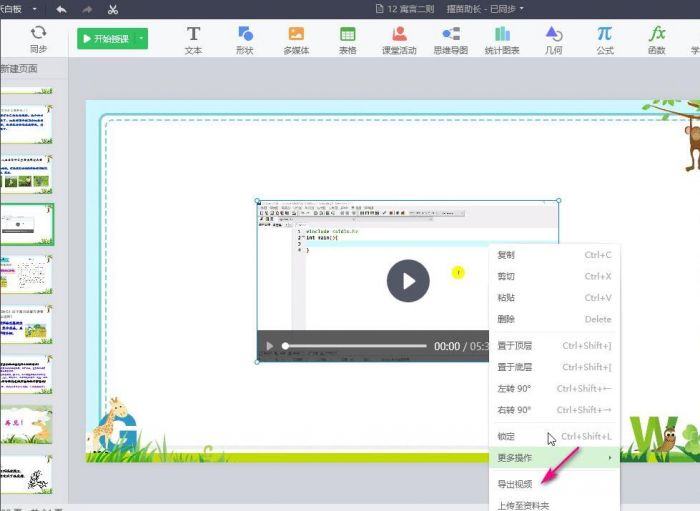
Task: Expand the 开始授课 dropdown arrow
Action: [142, 39]
